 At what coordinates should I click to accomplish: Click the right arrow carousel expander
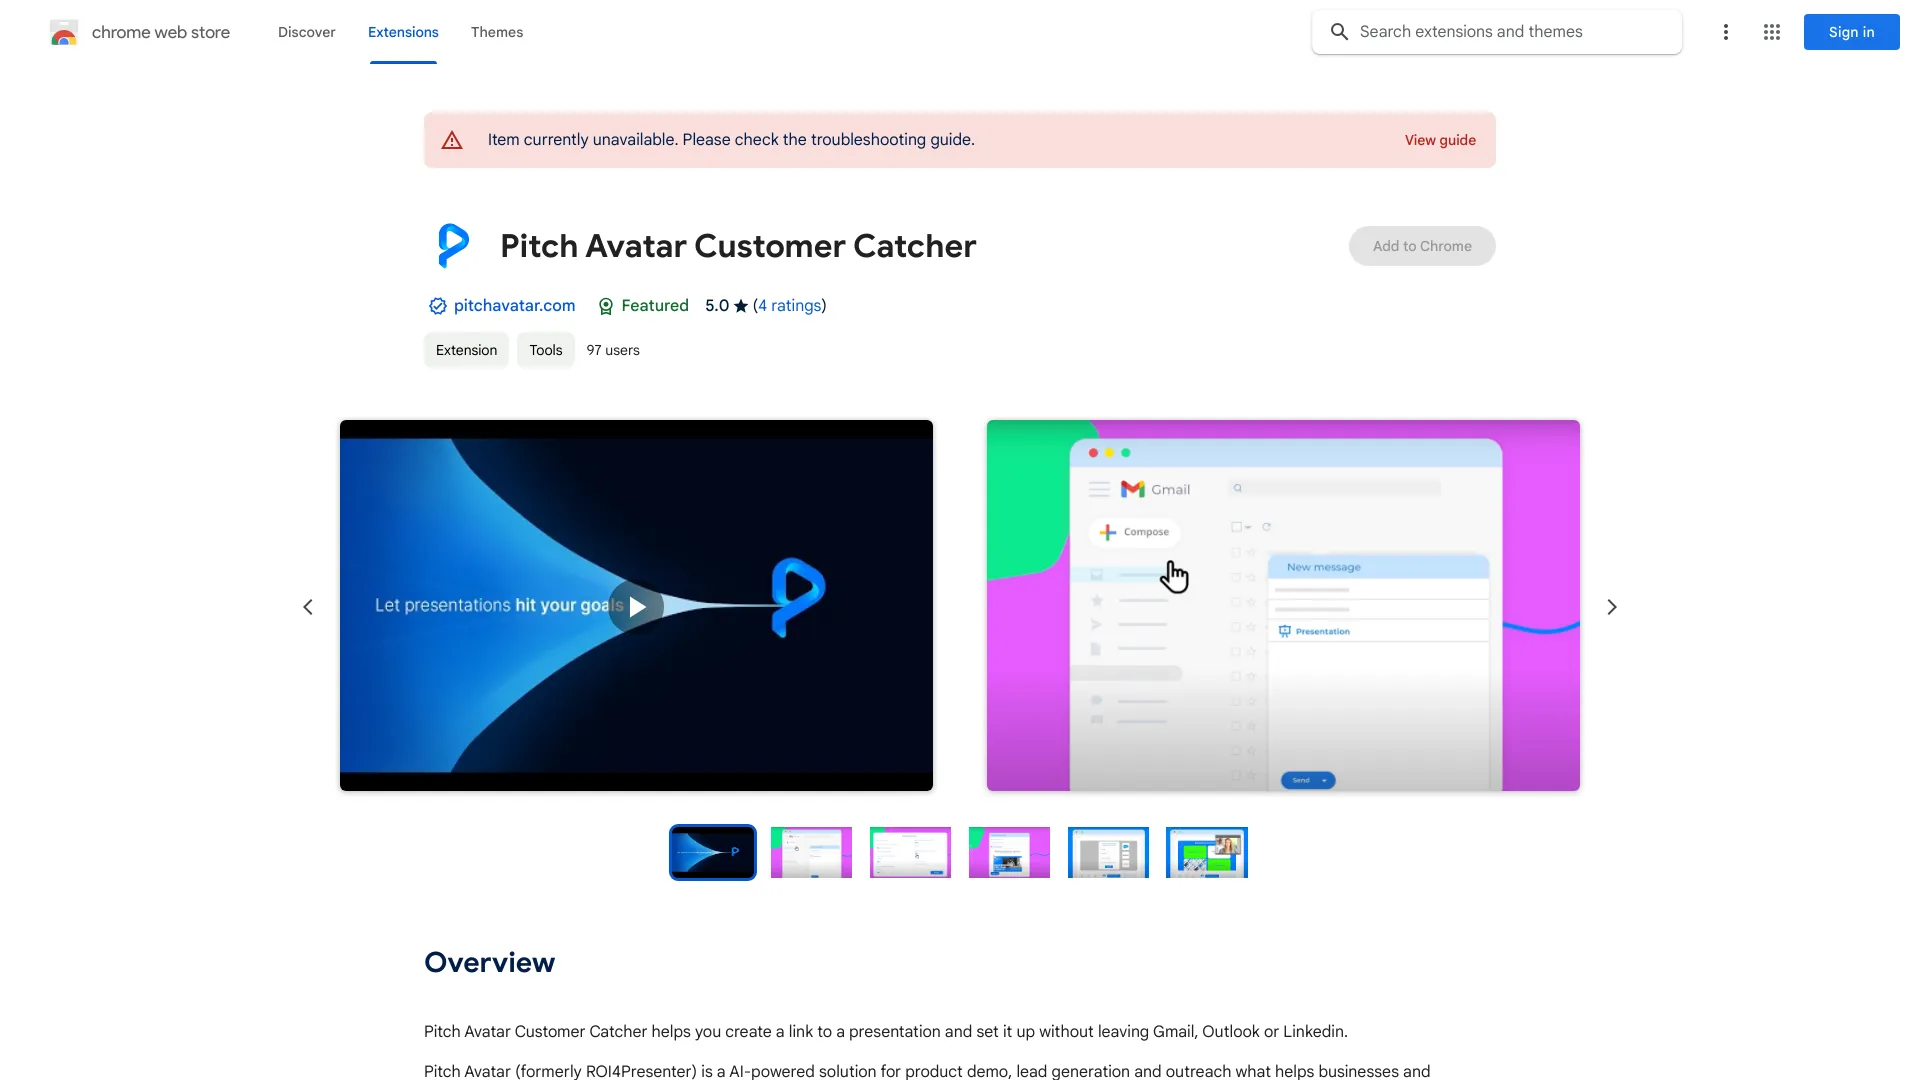coord(1611,607)
